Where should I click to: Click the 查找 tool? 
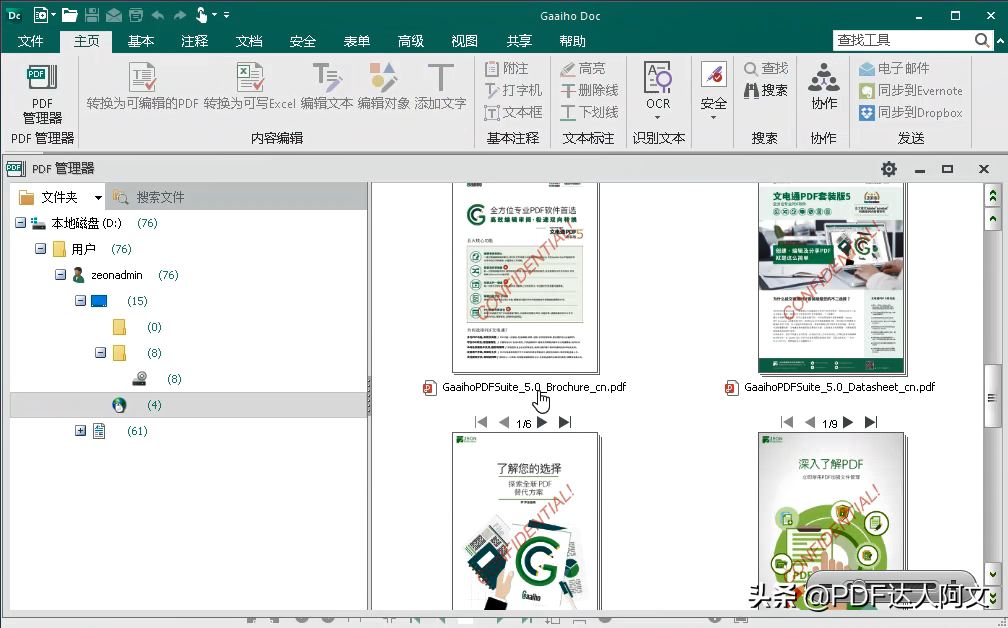(766, 68)
